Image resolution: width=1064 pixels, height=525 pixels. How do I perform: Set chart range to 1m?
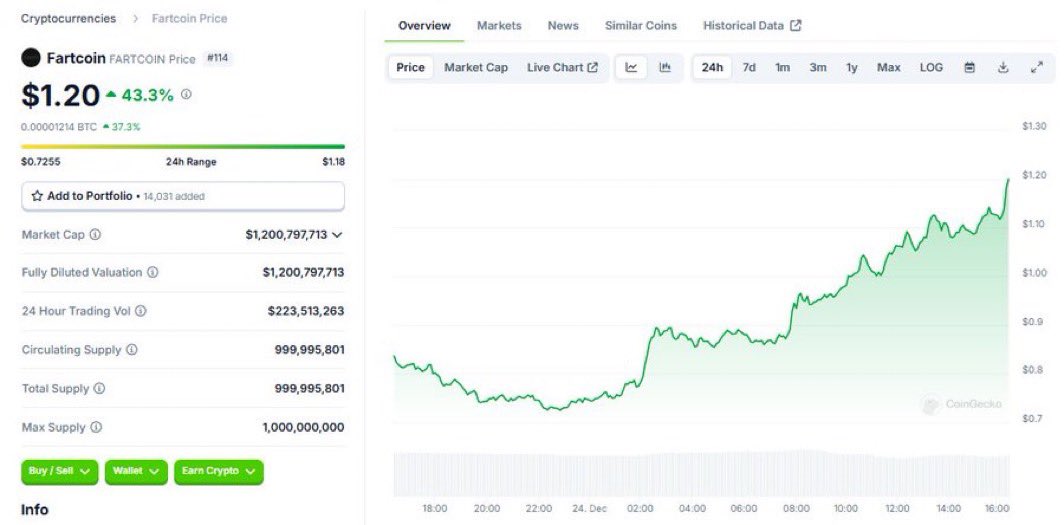782,67
